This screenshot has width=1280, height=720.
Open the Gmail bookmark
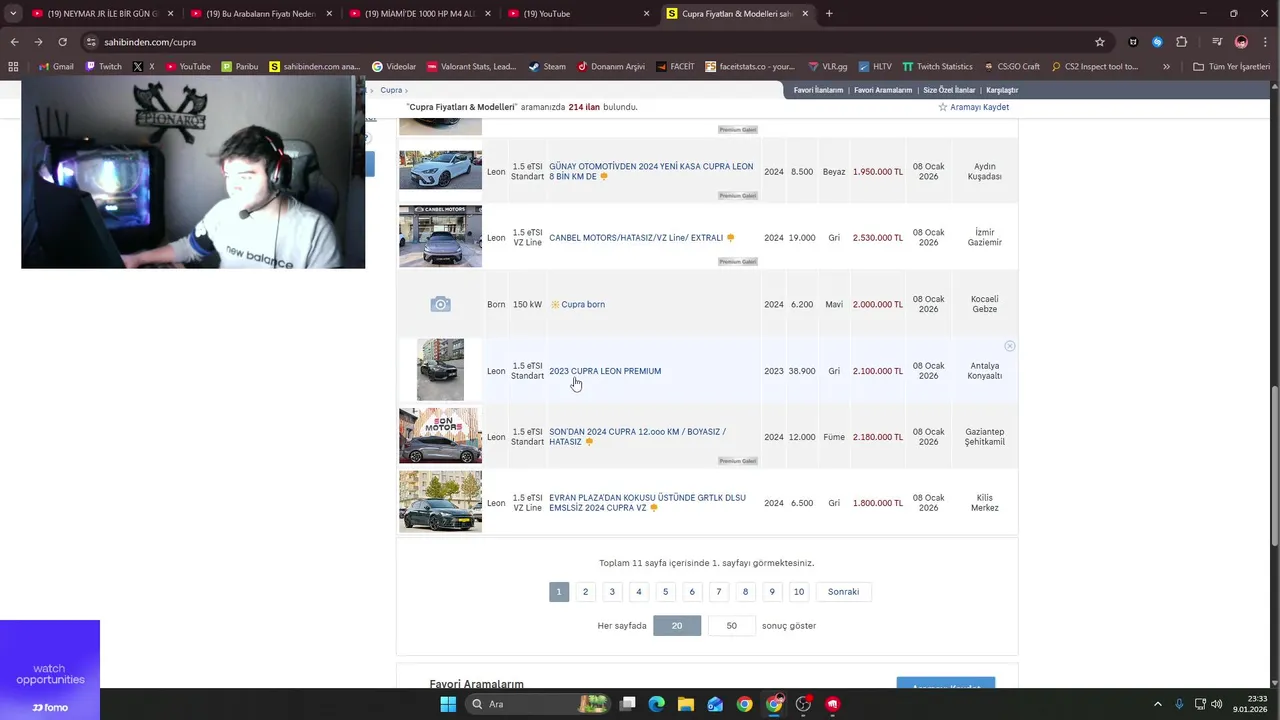click(55, 67)
